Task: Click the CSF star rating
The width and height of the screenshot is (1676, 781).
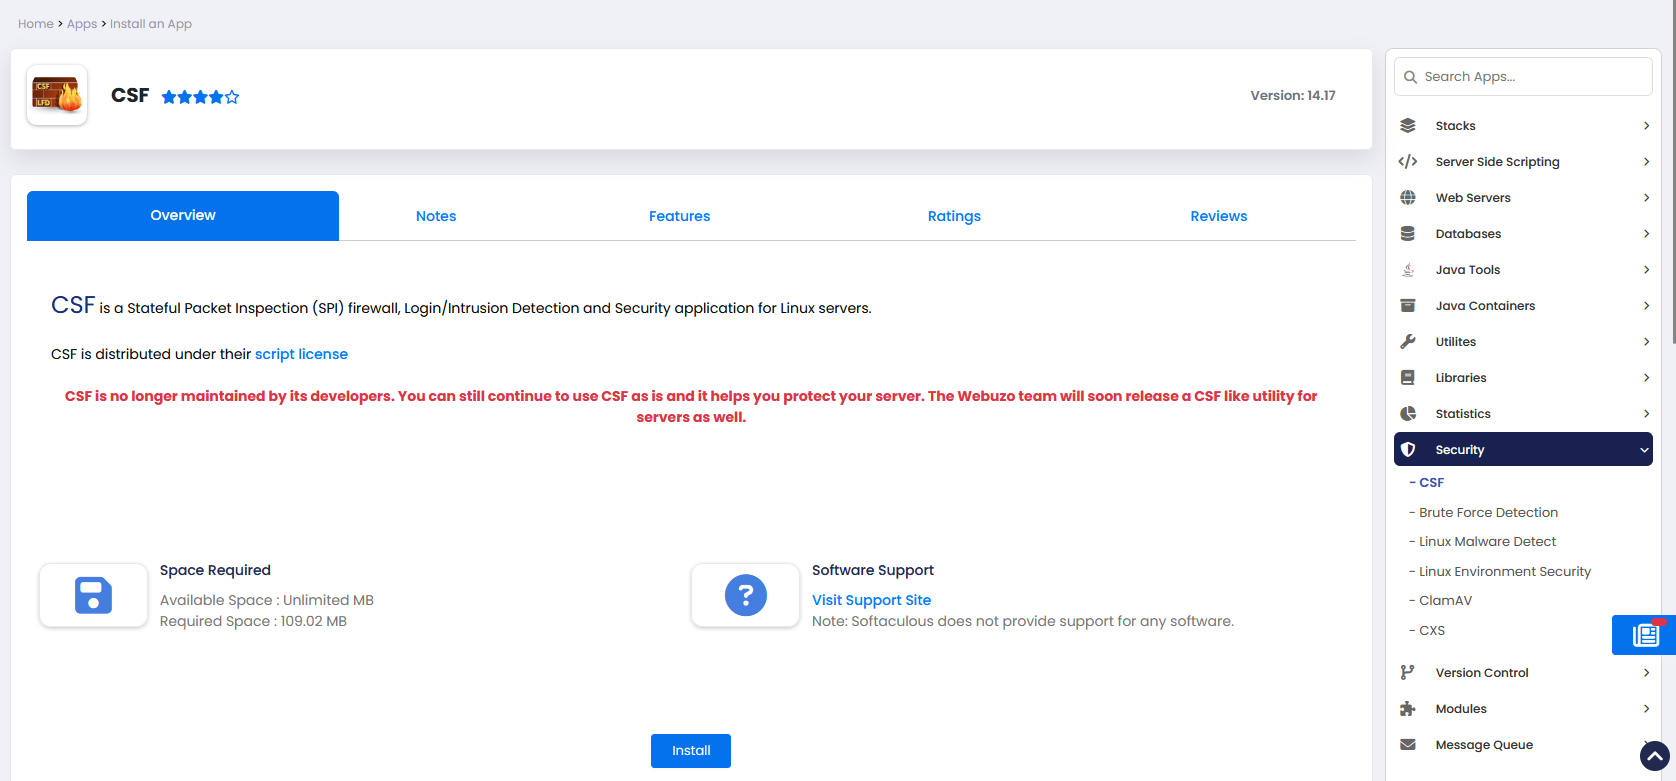Action: click(200, 97)
